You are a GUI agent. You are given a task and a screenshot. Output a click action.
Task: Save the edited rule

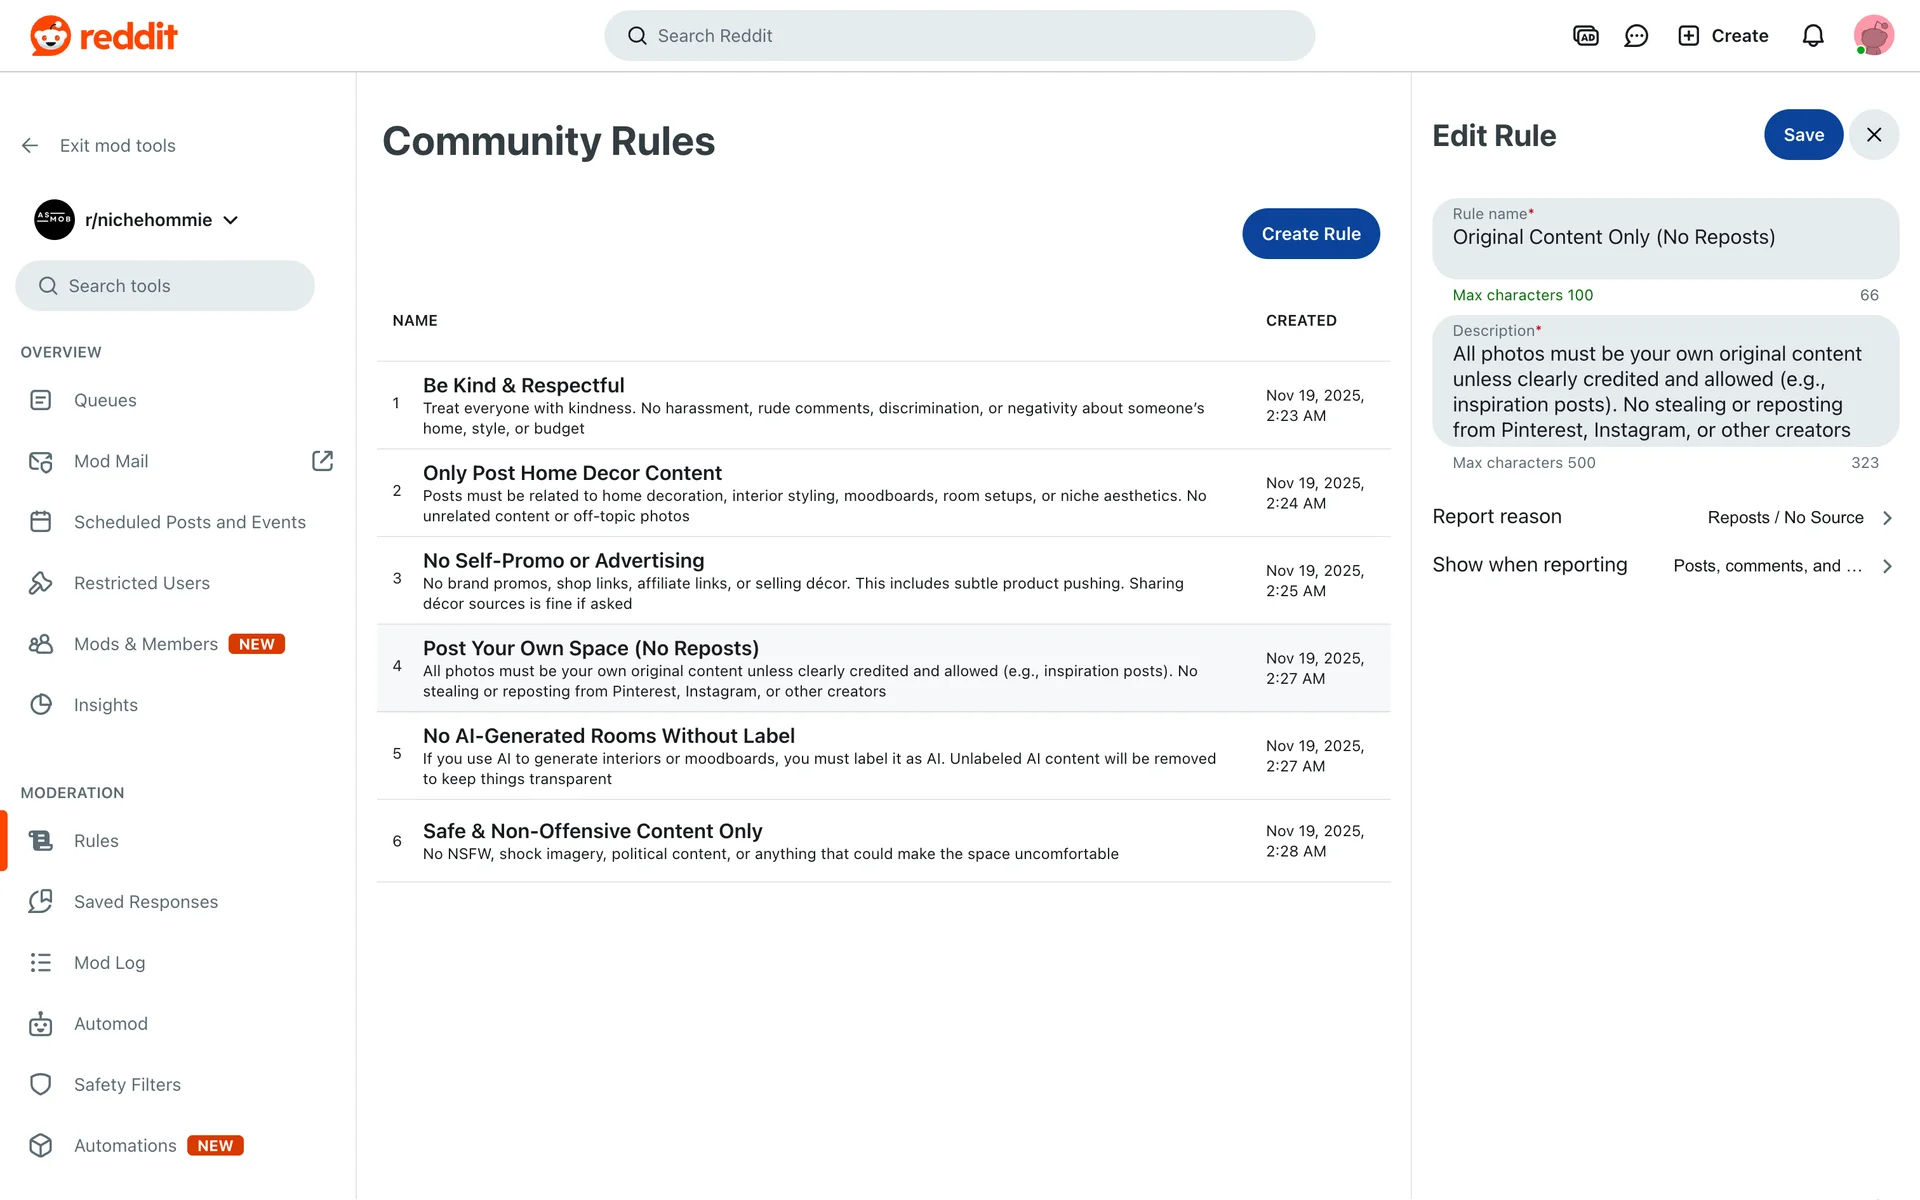pos(1803,135)
